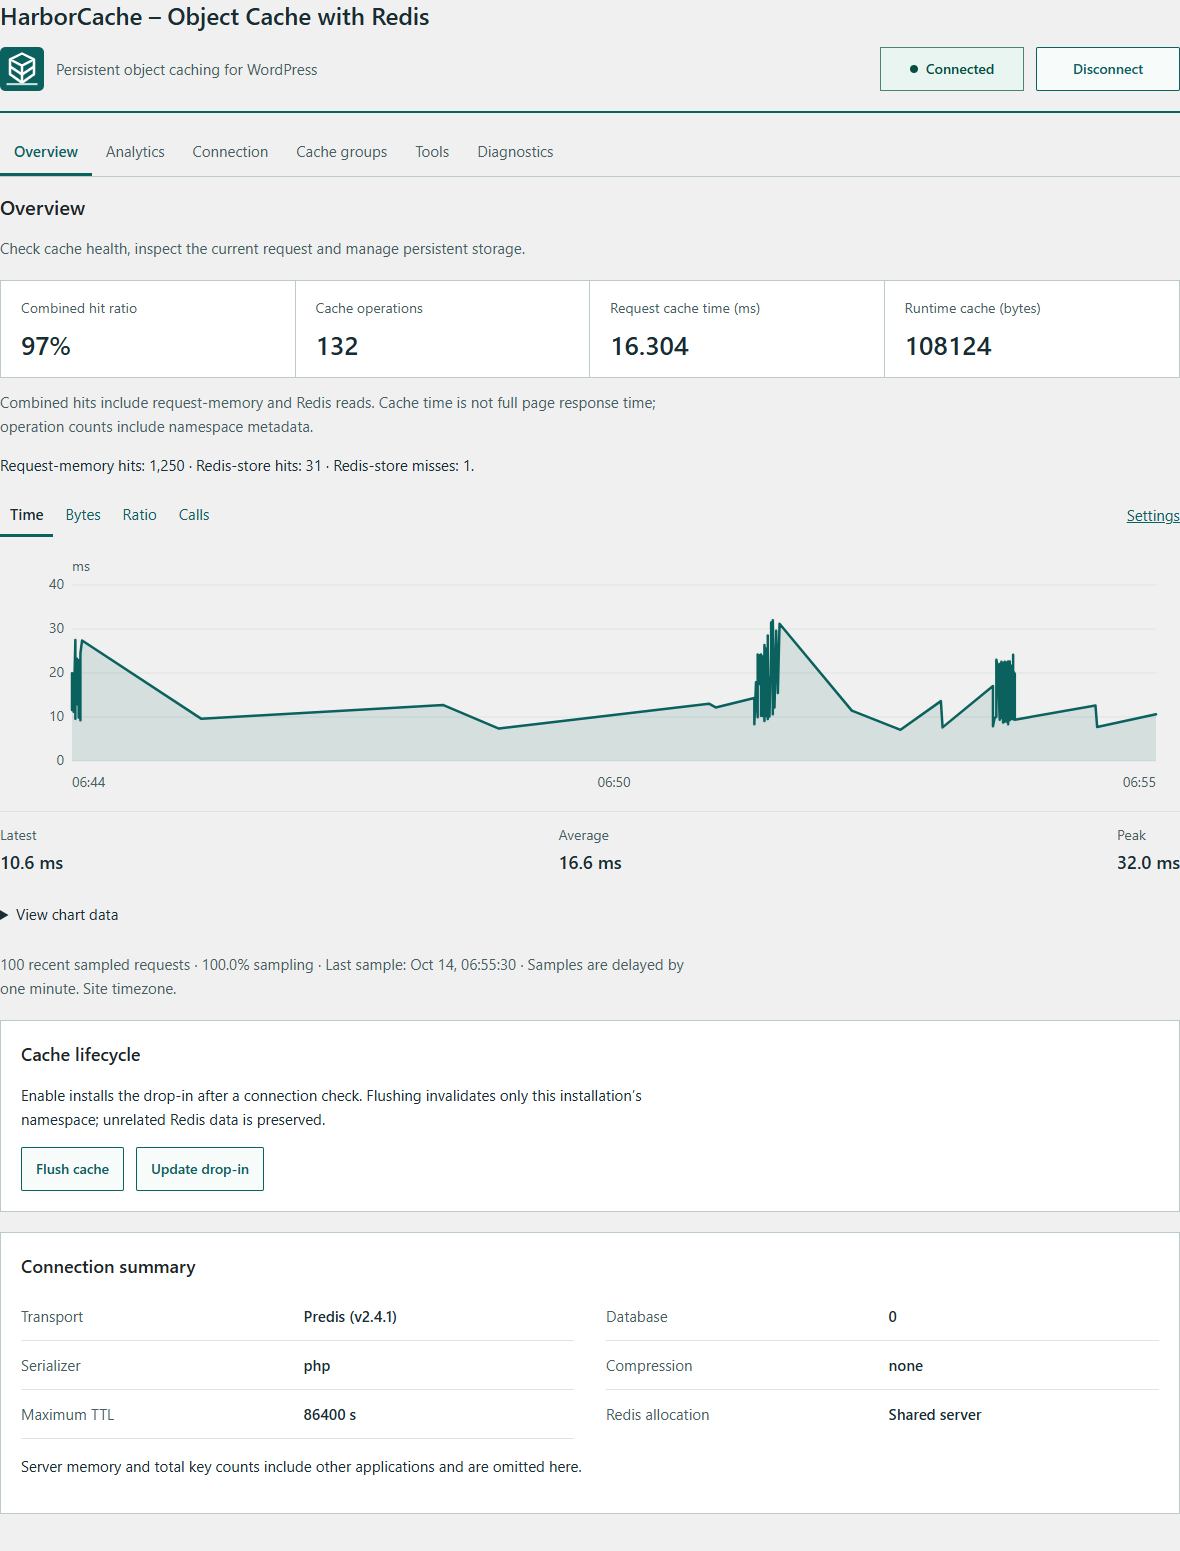This screenshot has width=1180, height=1551.
Task: Open the Diagnostics tab
Action: pos(515,152)
